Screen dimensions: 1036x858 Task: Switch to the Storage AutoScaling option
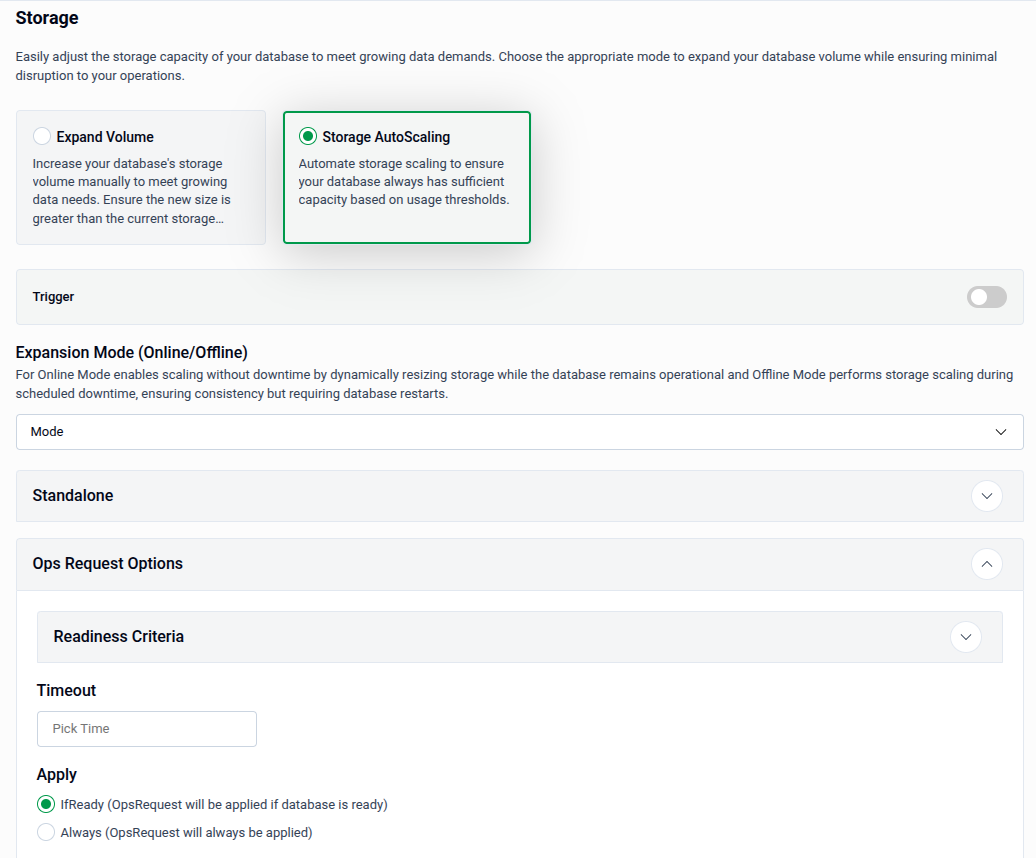pos(406,177)
